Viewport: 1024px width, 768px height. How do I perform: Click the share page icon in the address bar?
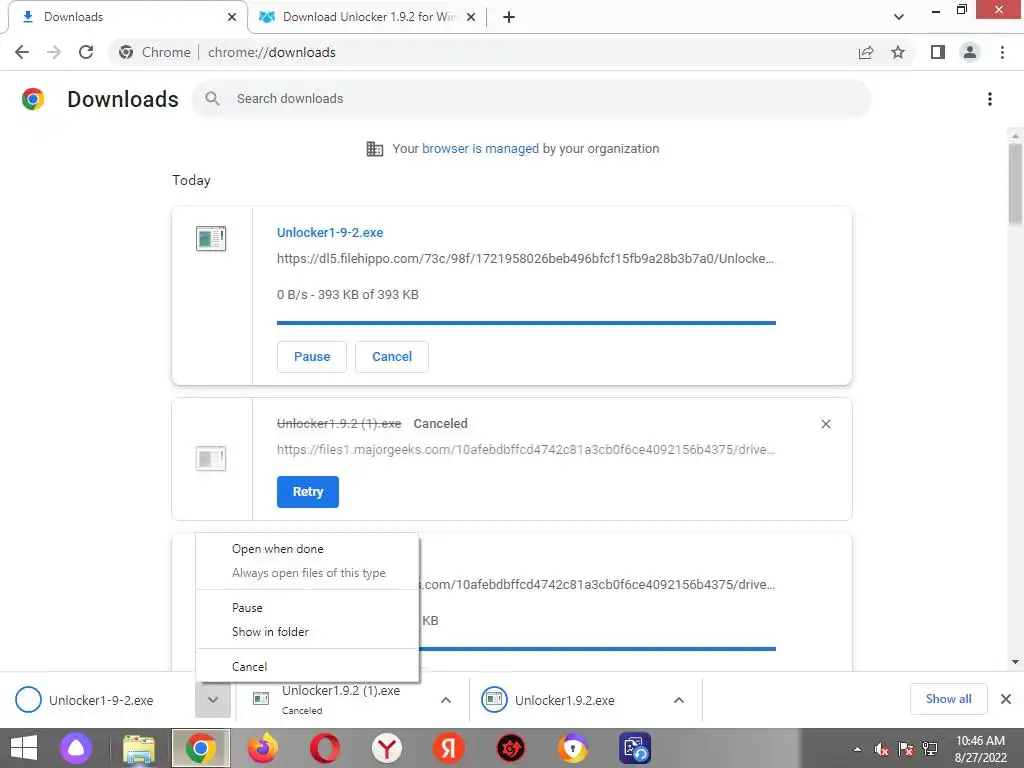[x=866, y=52]
